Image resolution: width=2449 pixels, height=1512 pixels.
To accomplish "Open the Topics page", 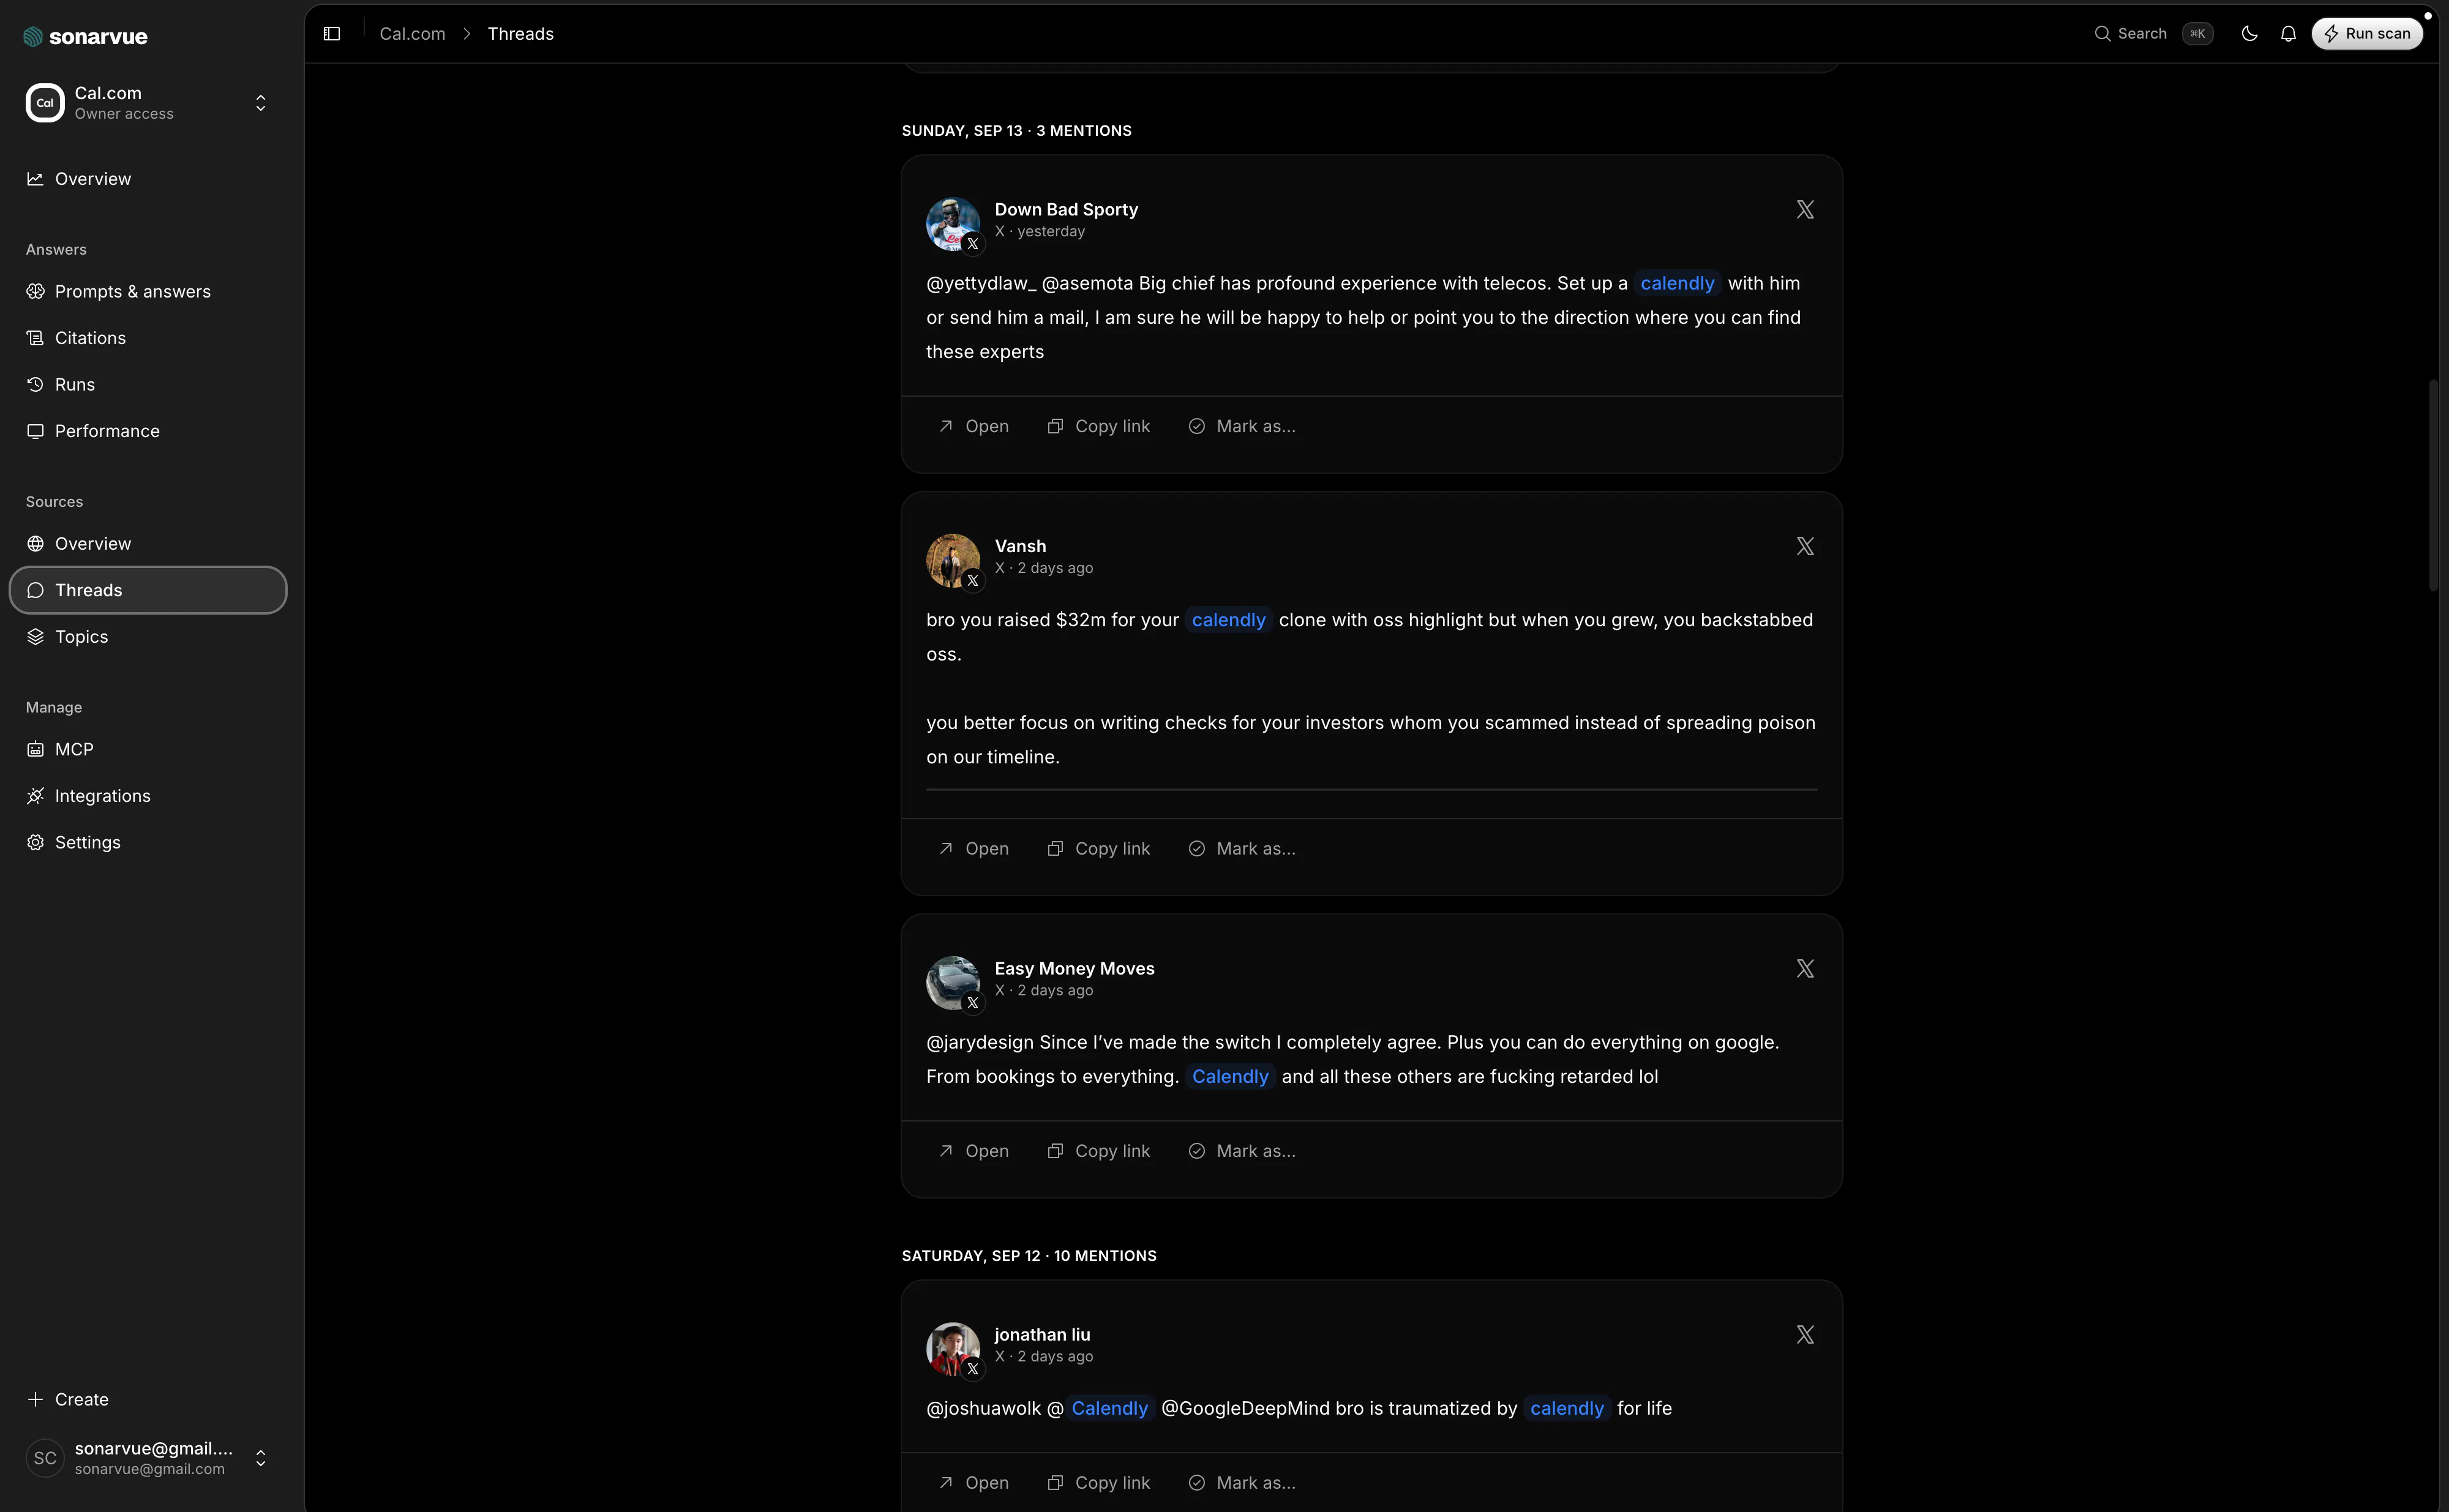I will point(148,637).
